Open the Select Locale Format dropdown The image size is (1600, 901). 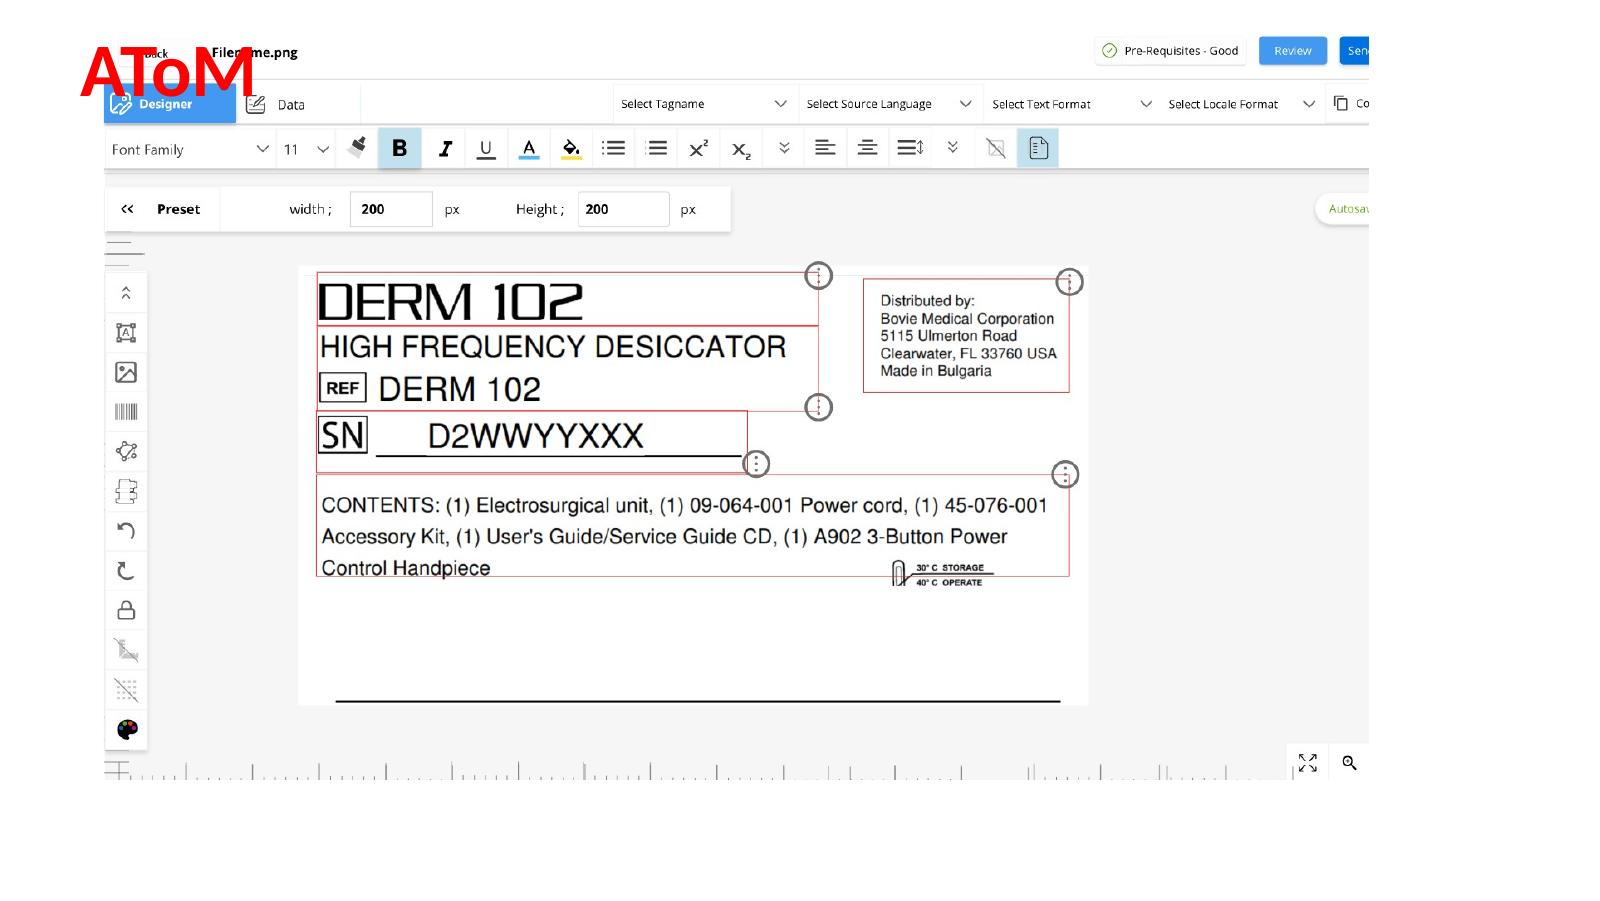click(x=1241, y=104)
